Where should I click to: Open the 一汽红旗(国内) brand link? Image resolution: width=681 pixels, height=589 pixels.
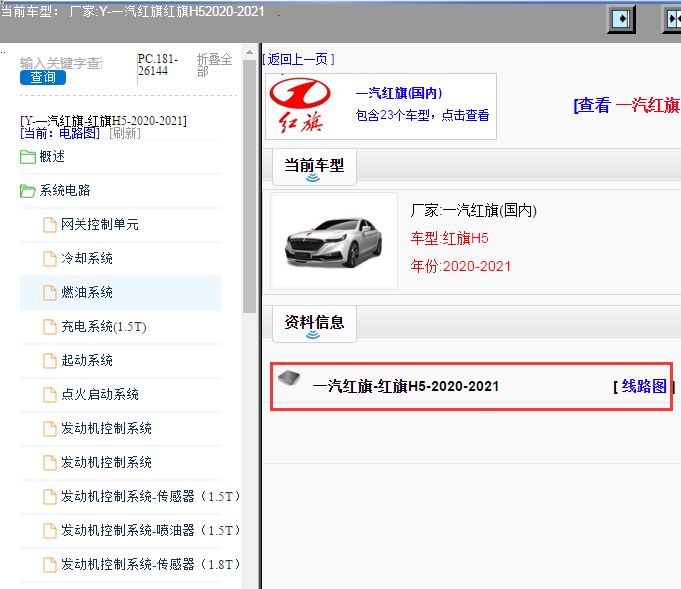pyautogui.click(x=399, y=93)
